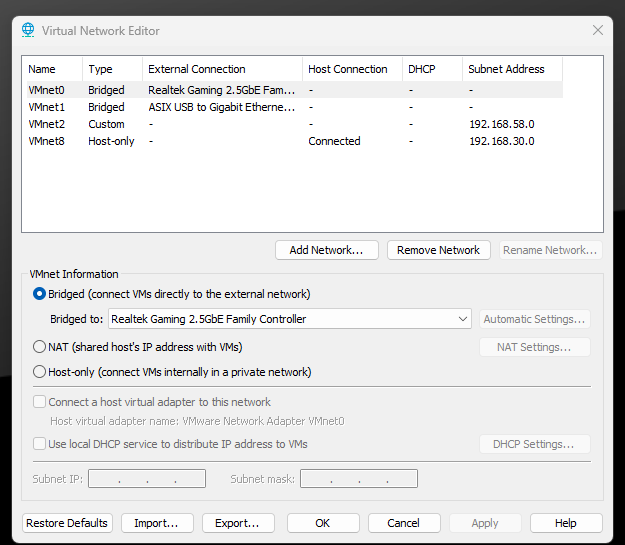The image size is (625, 545).
Task: Click Restore Defaults button
Action: (x=67, y=523)
